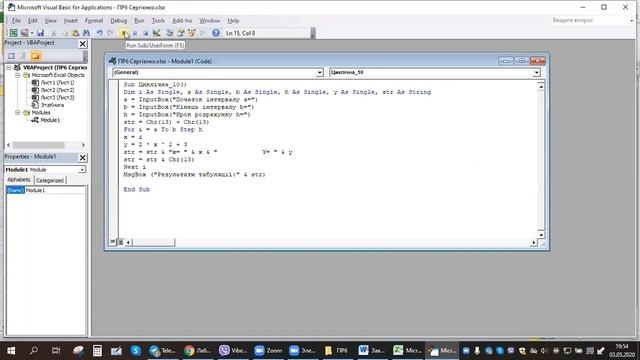Toggle Procedure View at code window bottom
The width and height of the screenshot is (640, 360).
113,242
